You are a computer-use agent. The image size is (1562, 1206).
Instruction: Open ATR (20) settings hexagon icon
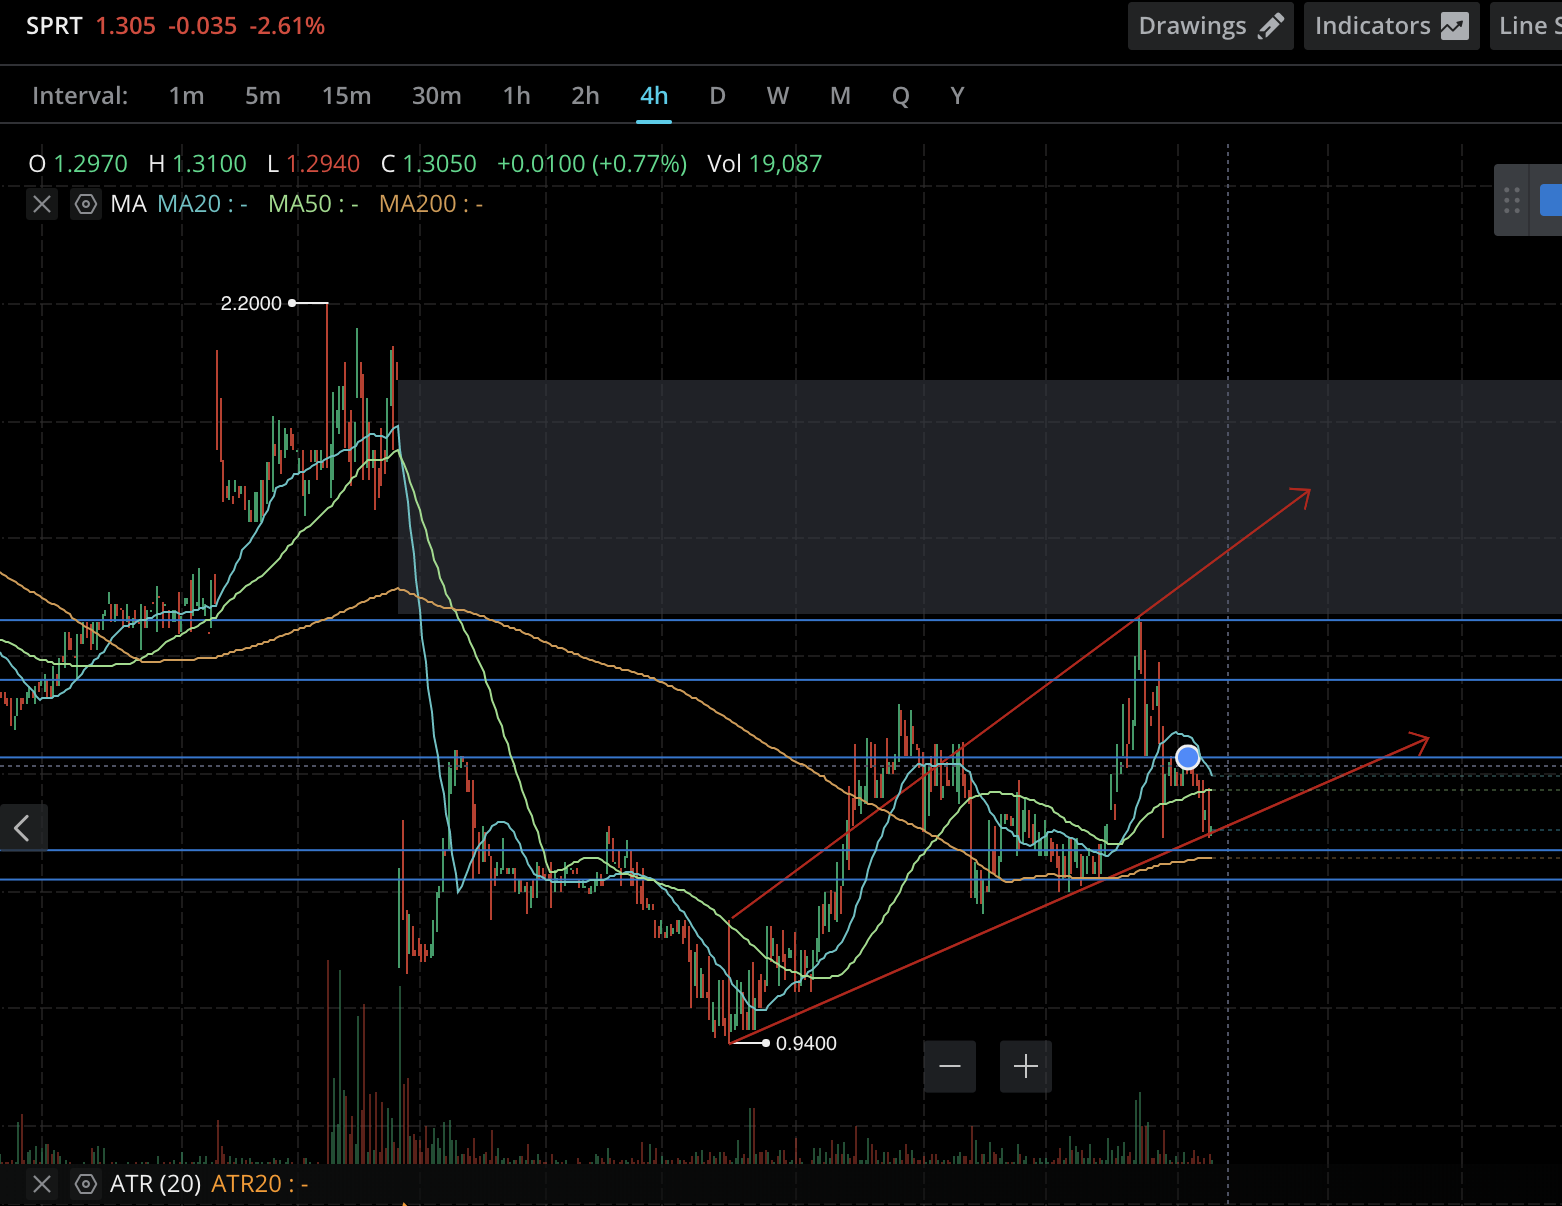(x=86, y=1185)
